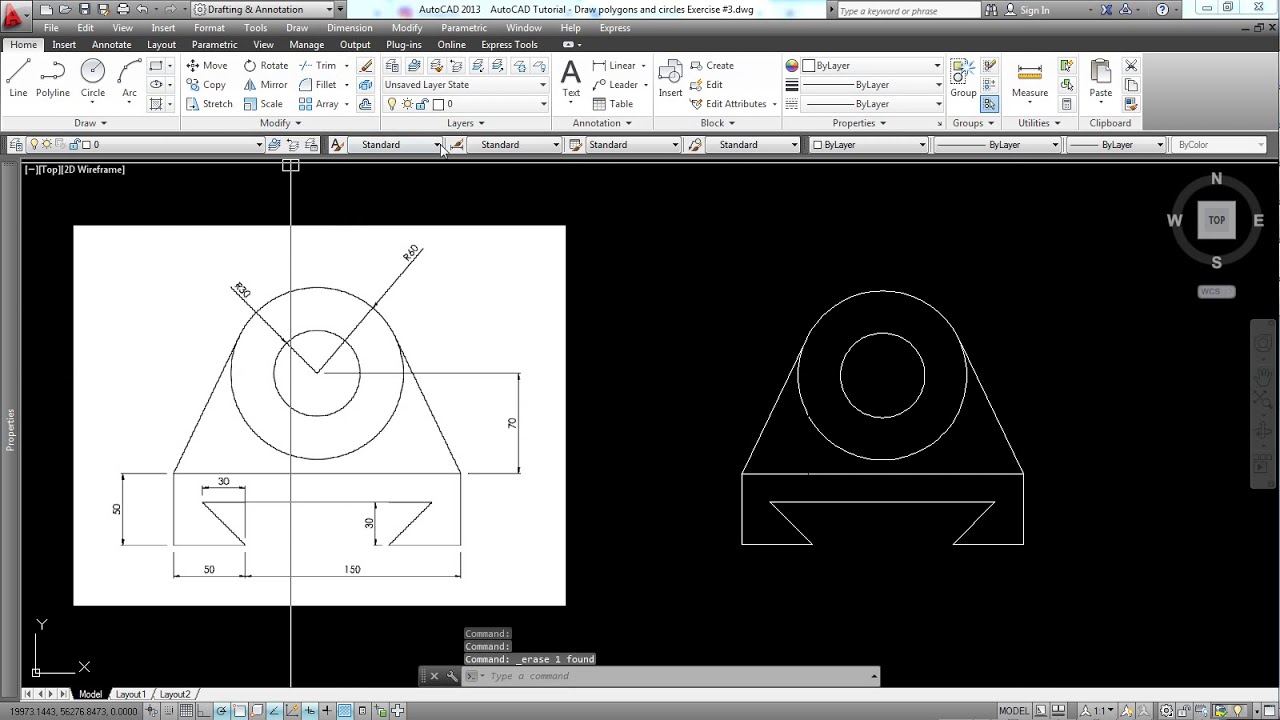
Task: Activate the Scale command
Action: click(x=263, y=104)
